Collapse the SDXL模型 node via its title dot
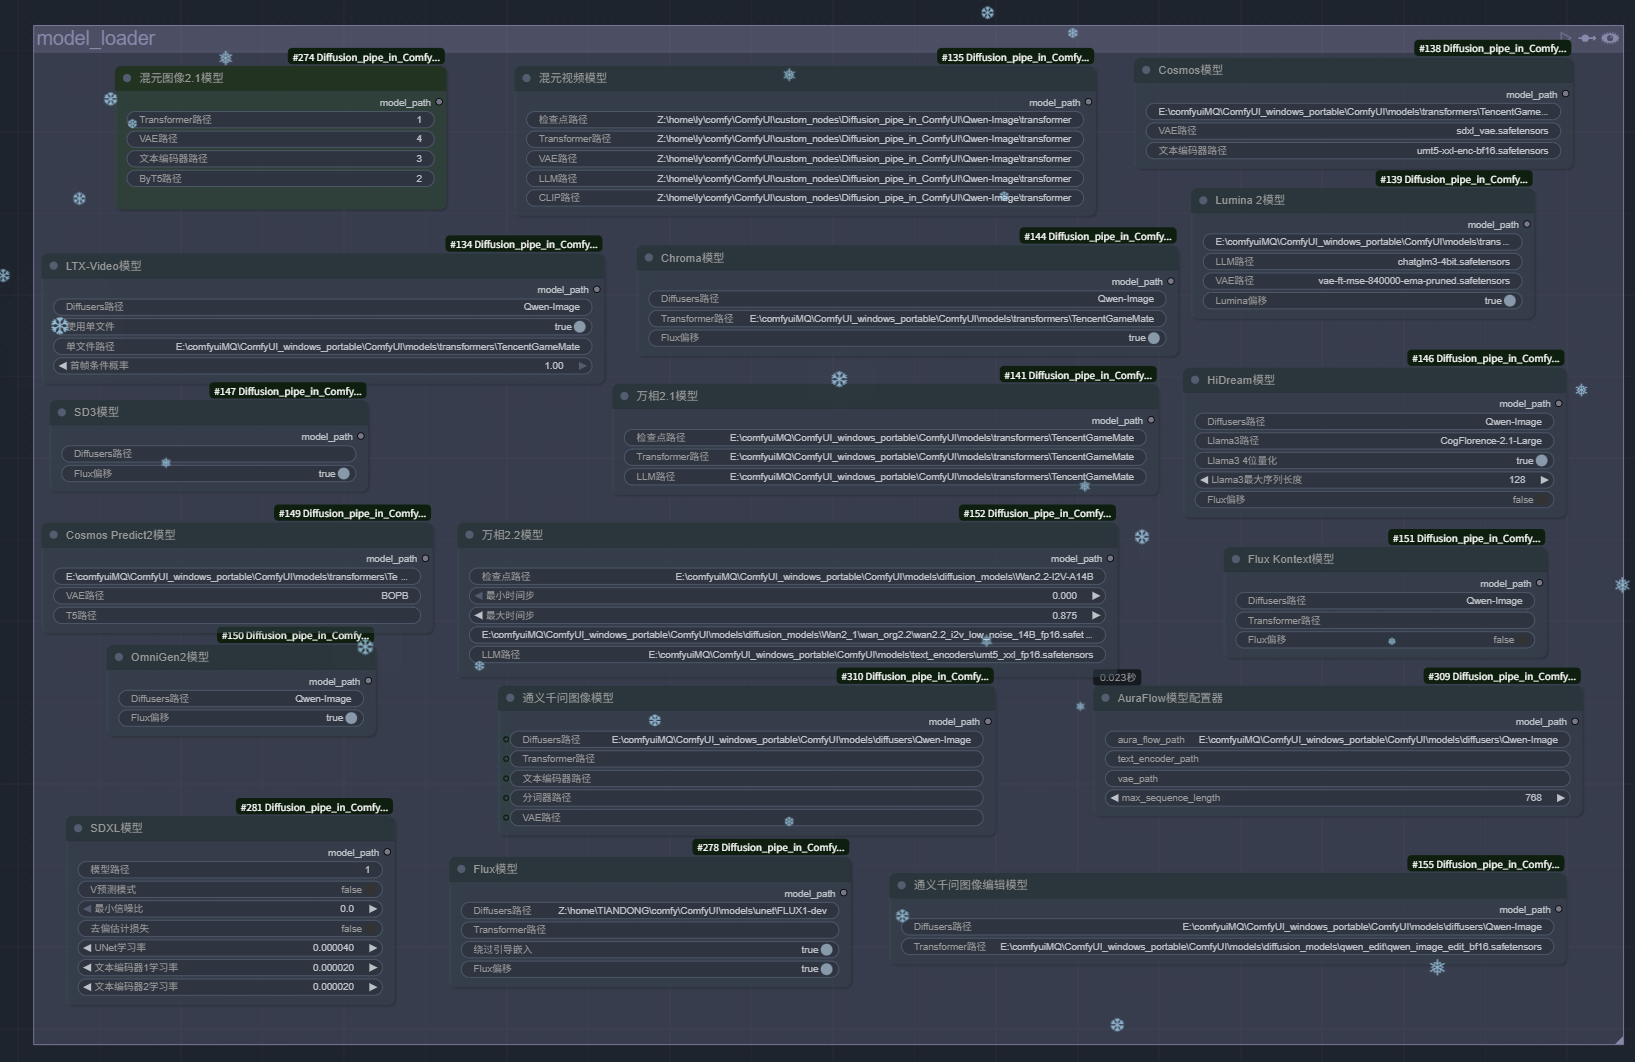Image resolution: width=1635 pixels, height=1062 pixels. [78, 828]
